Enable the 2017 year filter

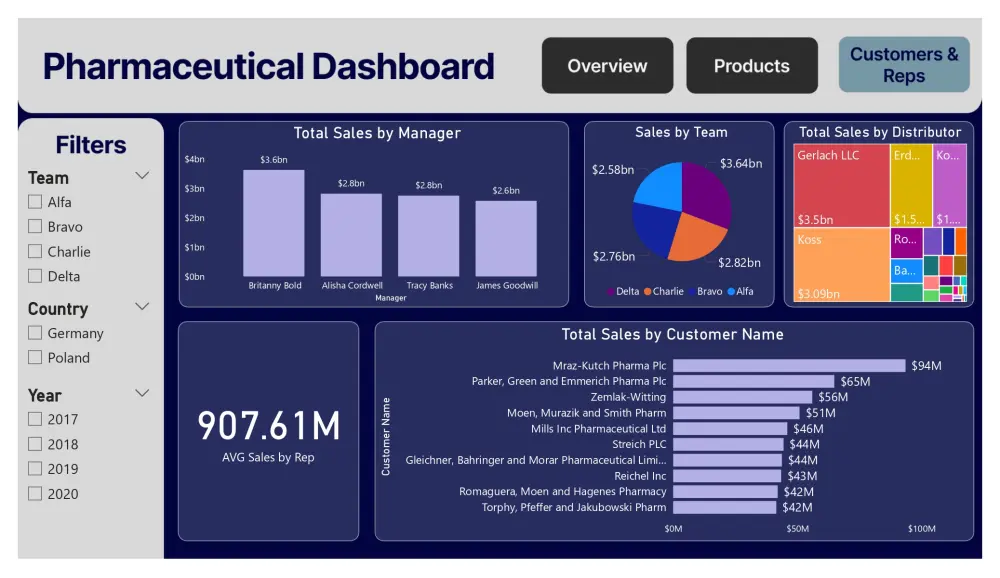(x=35, y=419)
